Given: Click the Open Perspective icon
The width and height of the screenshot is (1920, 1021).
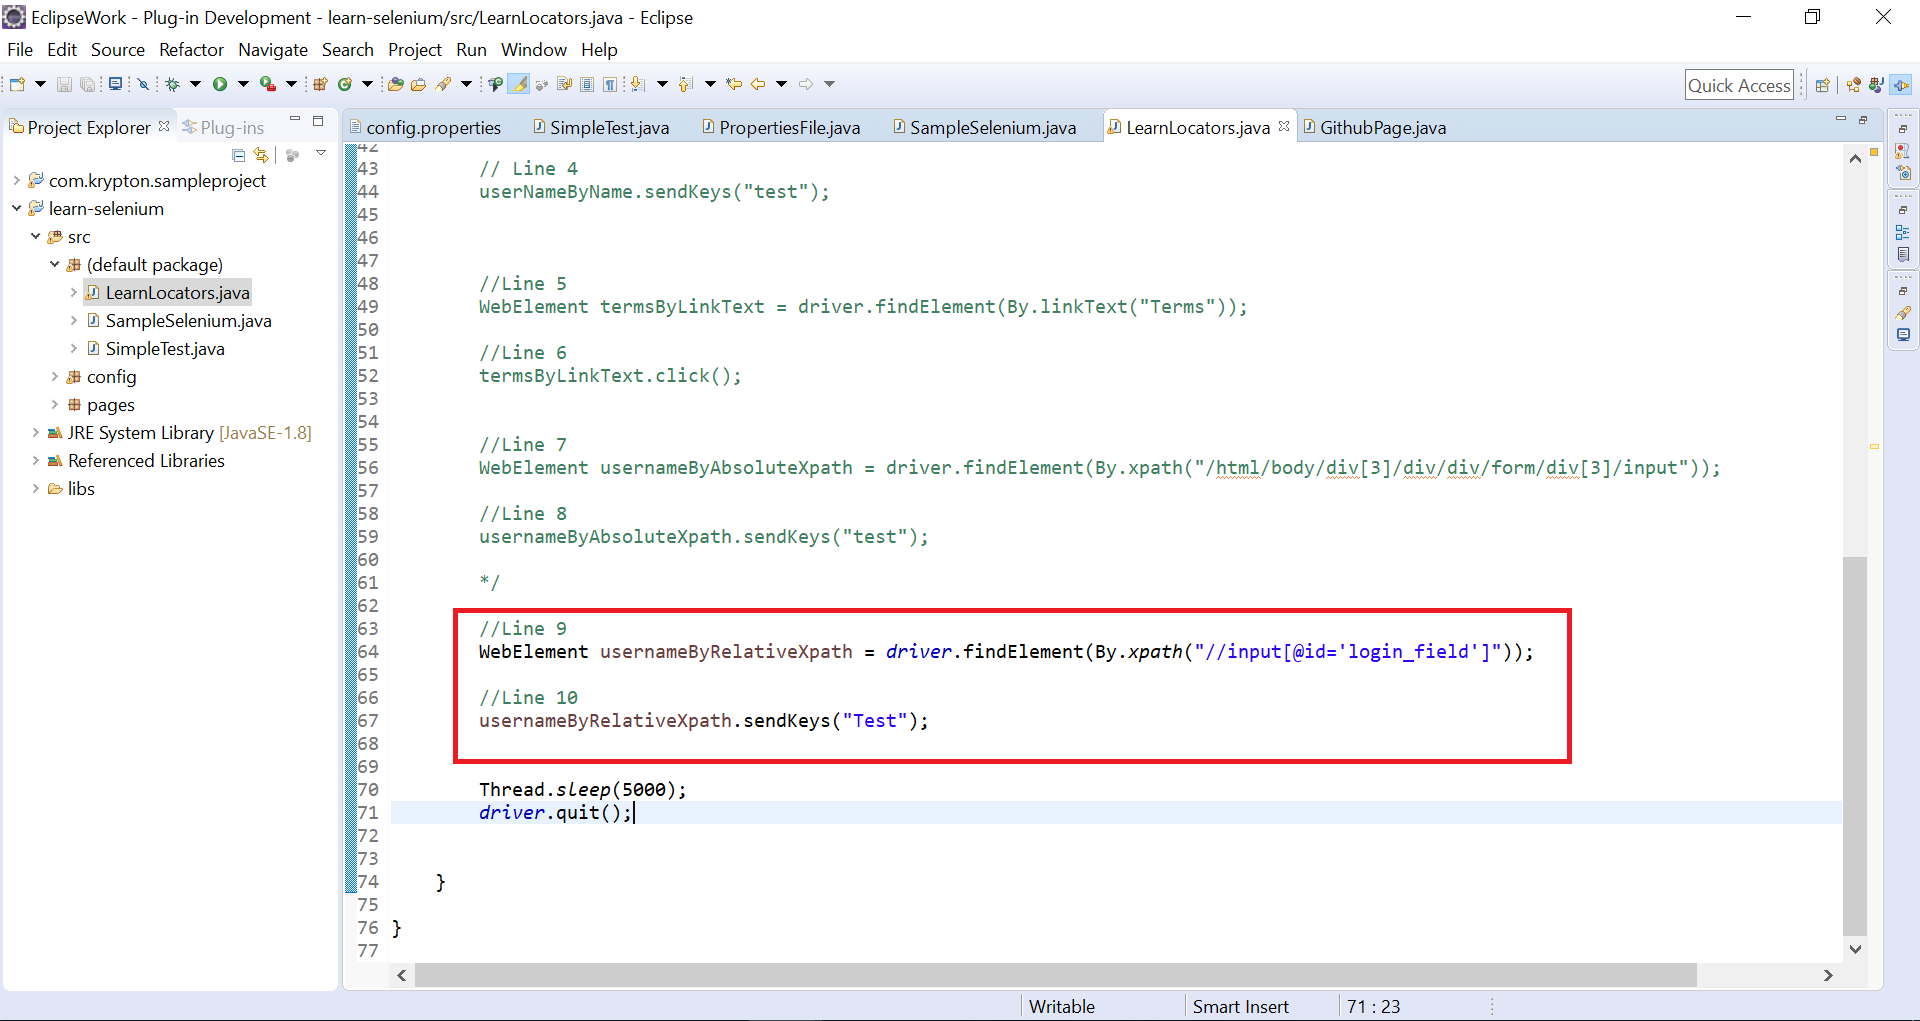Looking at the screenshot, I should point(1823,85).
